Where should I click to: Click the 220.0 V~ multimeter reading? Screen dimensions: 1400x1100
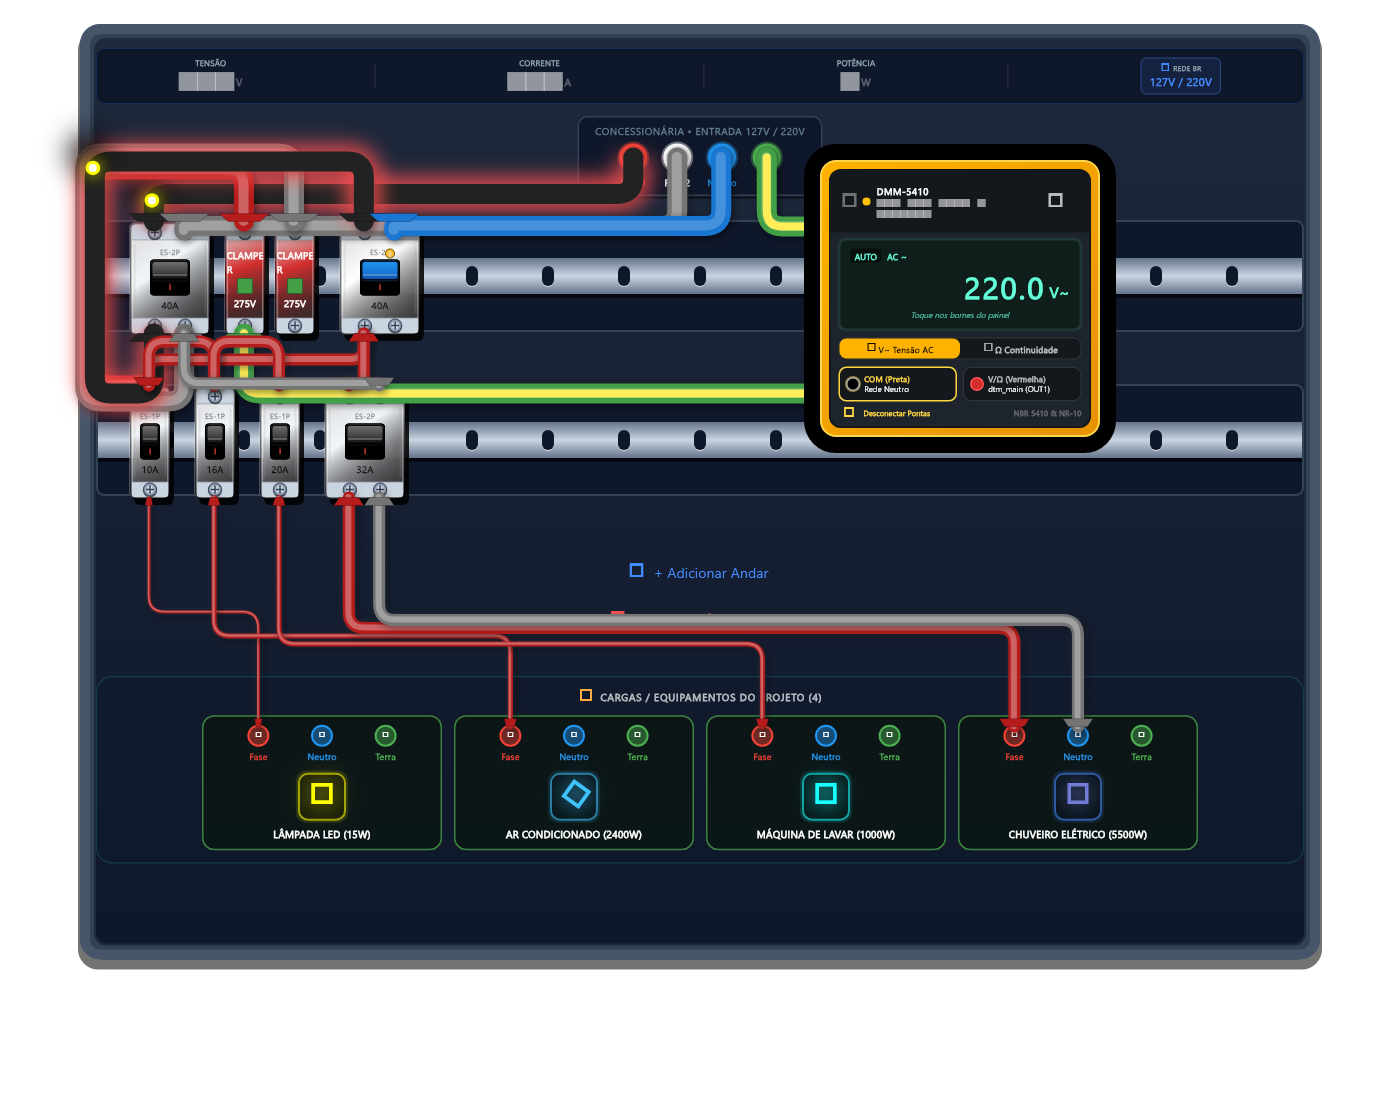(x=1015, y=289)
